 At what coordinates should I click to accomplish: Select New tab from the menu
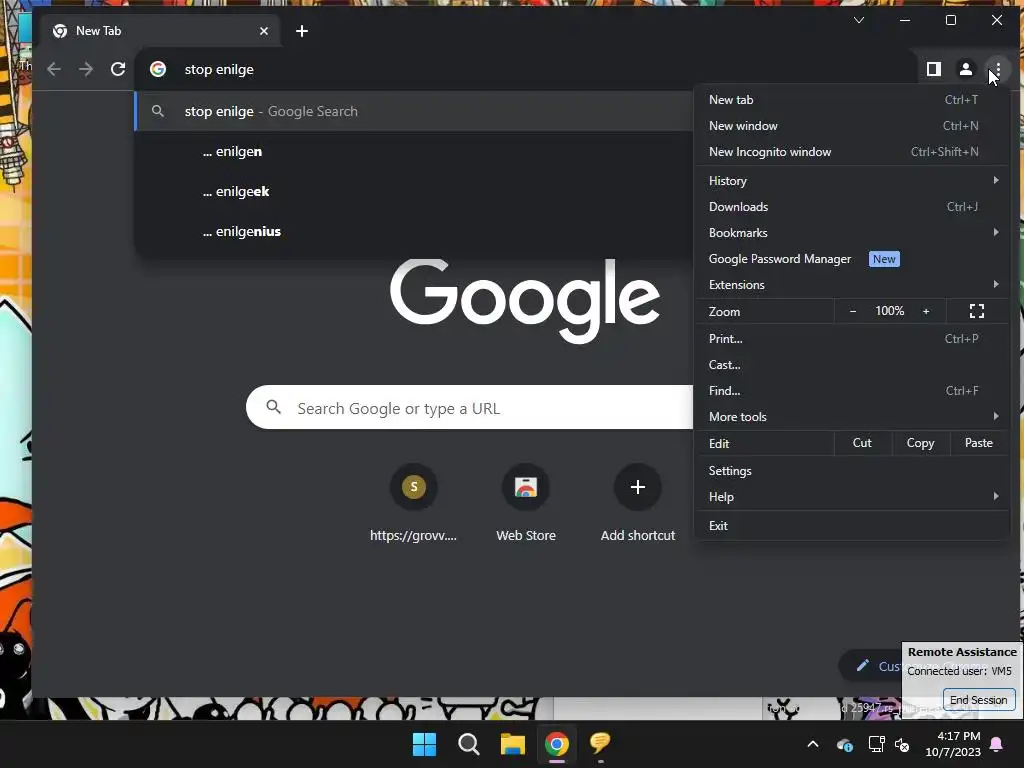tap(853, 100)
